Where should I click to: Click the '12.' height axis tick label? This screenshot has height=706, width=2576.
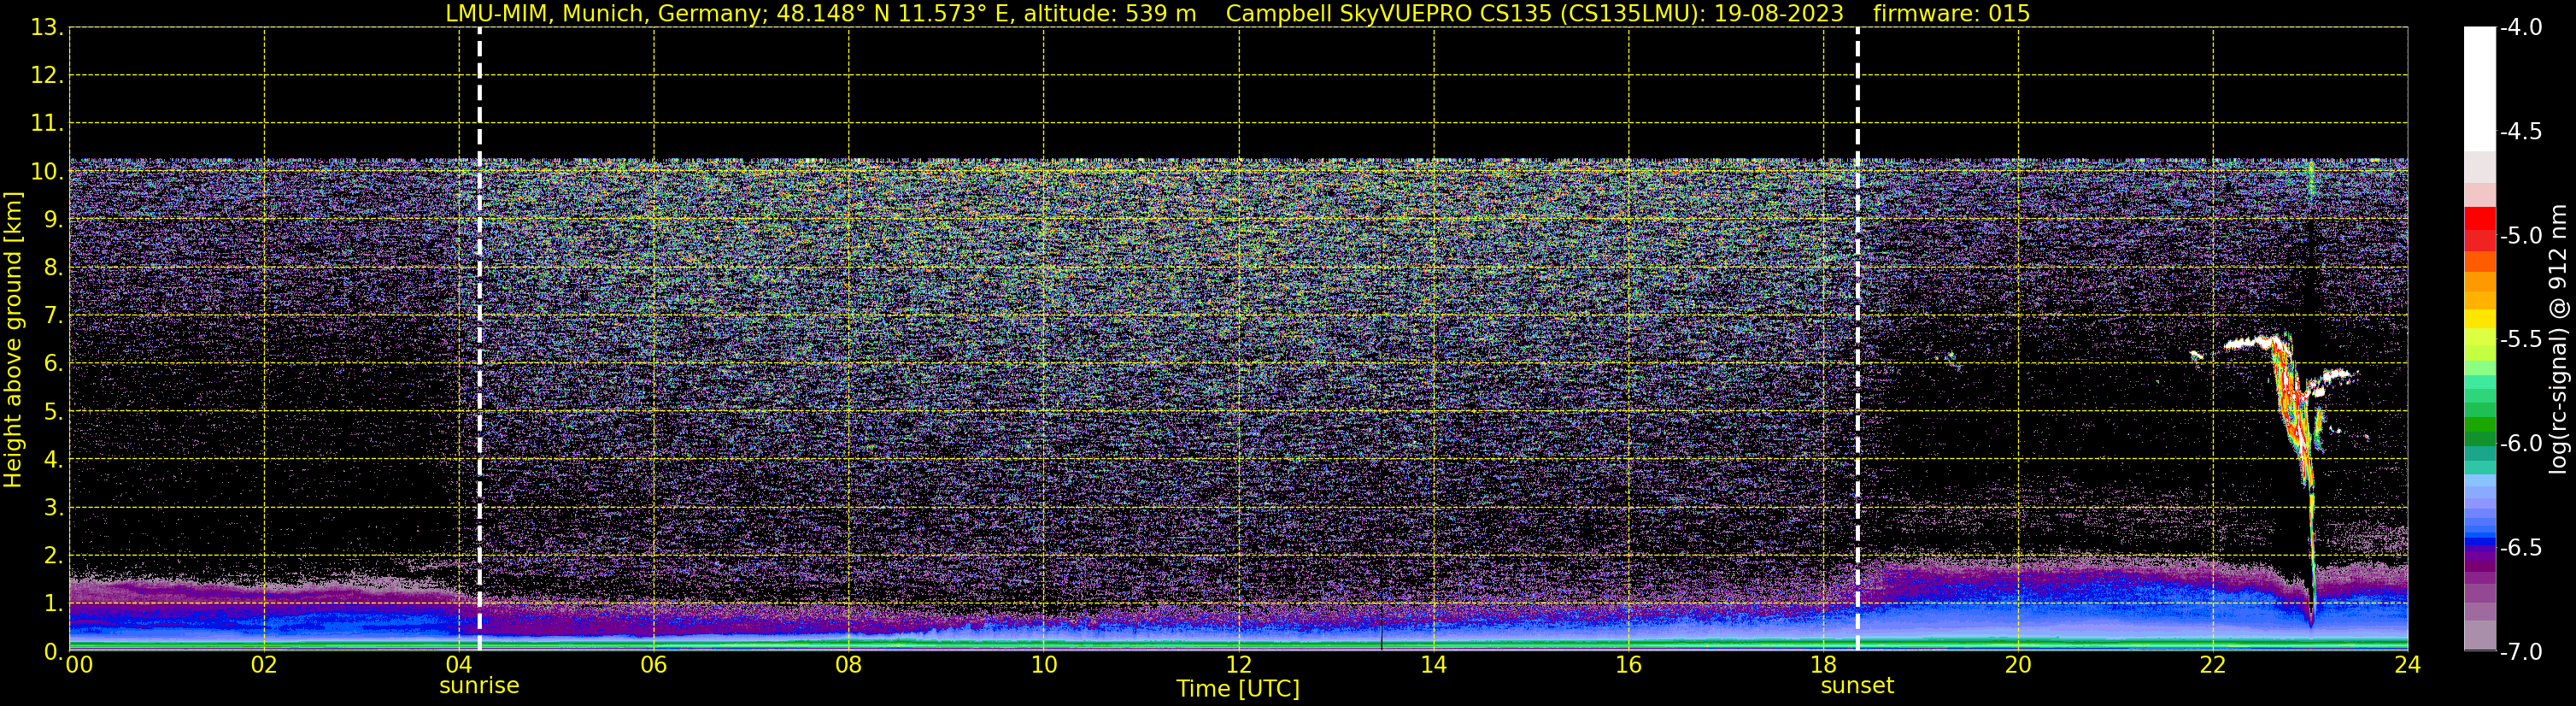pyautogui.click(x=47, y=75)
